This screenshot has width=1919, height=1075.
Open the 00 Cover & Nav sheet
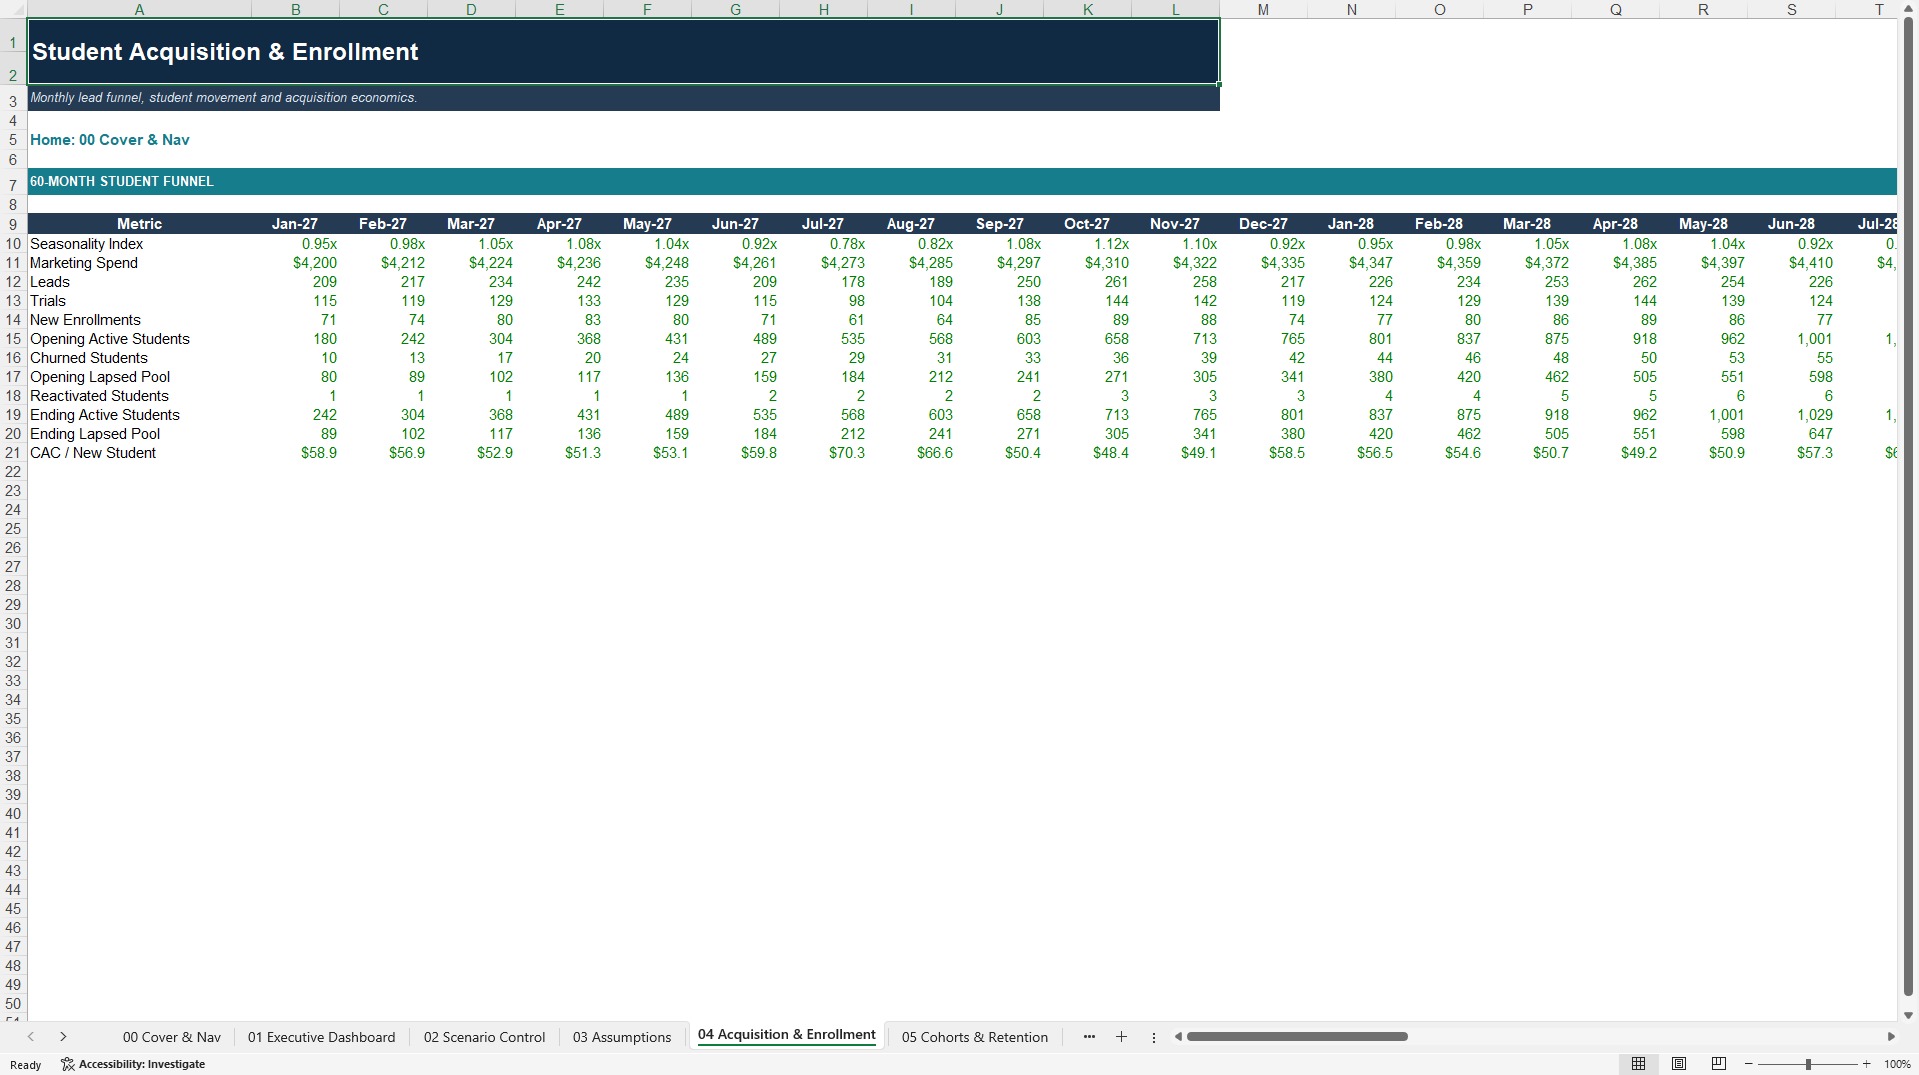point(172,1037)
